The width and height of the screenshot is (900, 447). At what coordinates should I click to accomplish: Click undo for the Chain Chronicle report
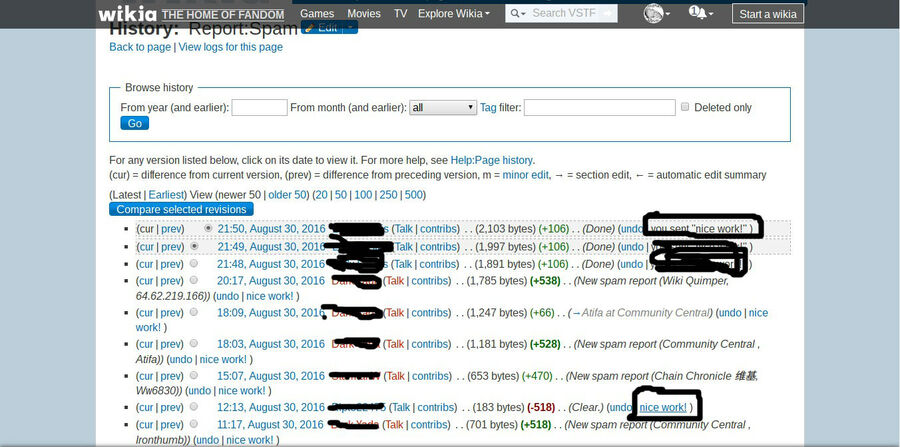(200, 391)
